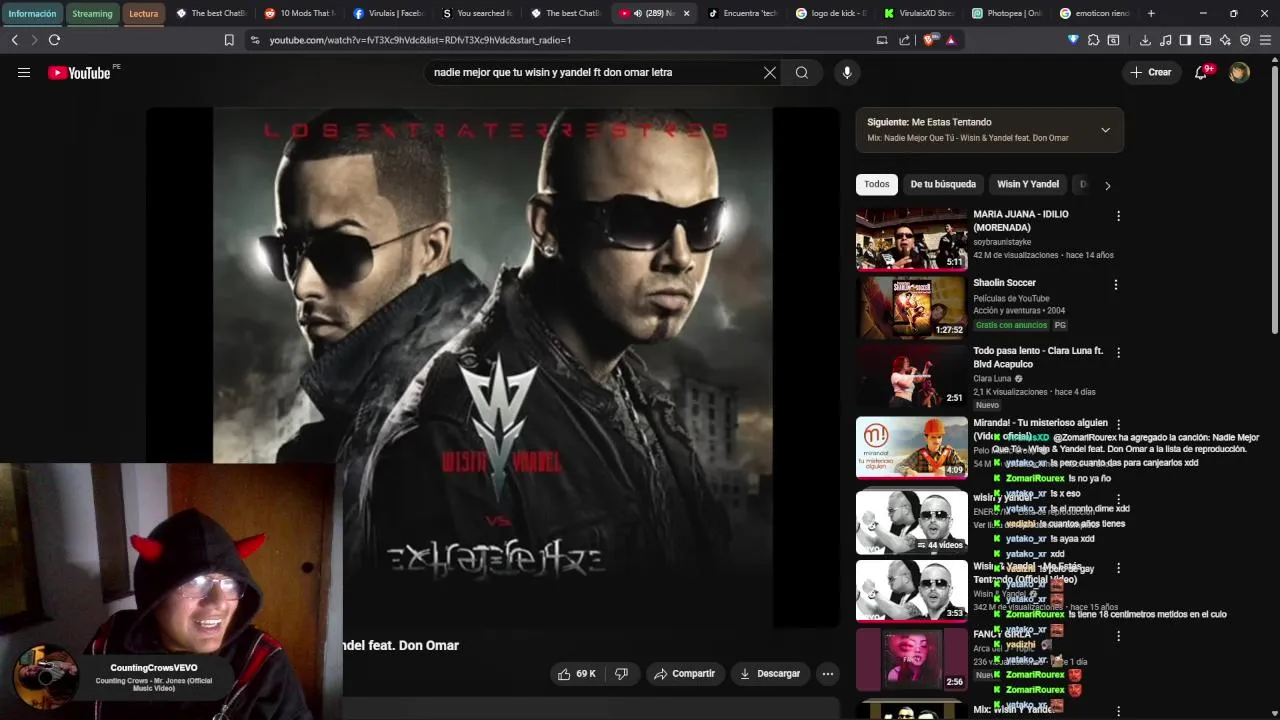The height and width of the screenshot is (720, 1280).
Task: Toggle the browser sidebar panel
Action: tap(1185, 40)
